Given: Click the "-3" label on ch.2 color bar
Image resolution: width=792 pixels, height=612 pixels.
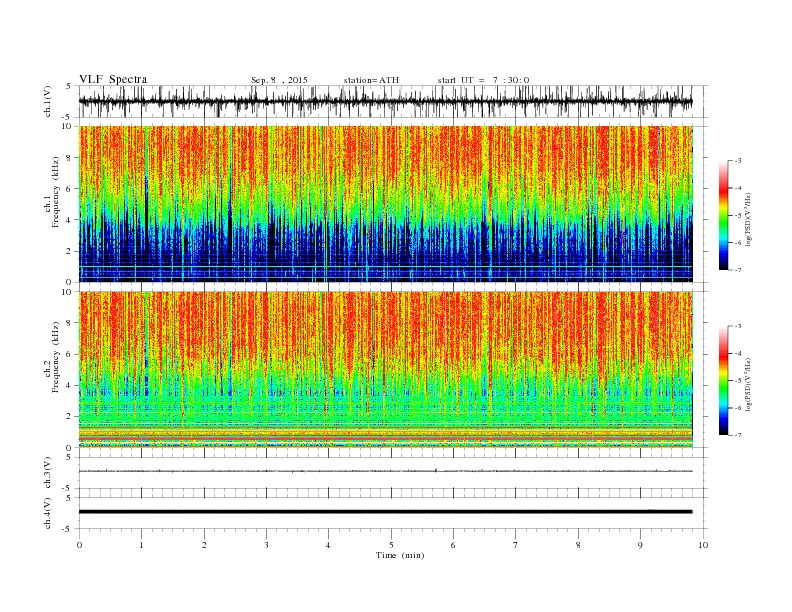Looking at the screenshot, I should [x=738, y=326].
